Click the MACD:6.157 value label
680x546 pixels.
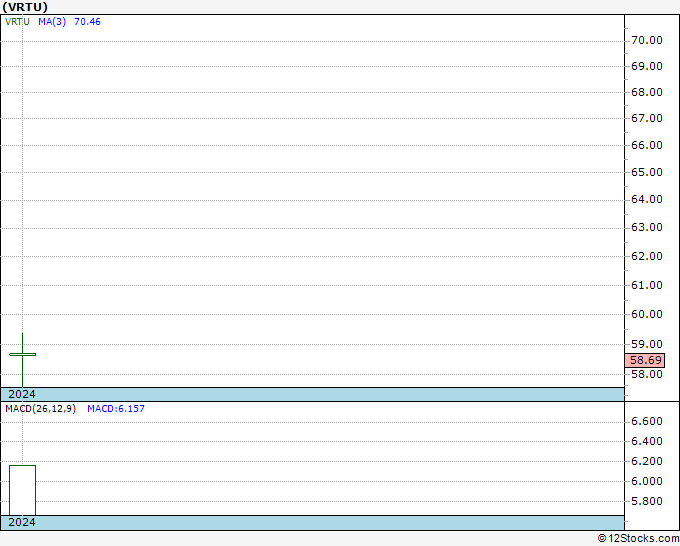(x=116, y=409)
